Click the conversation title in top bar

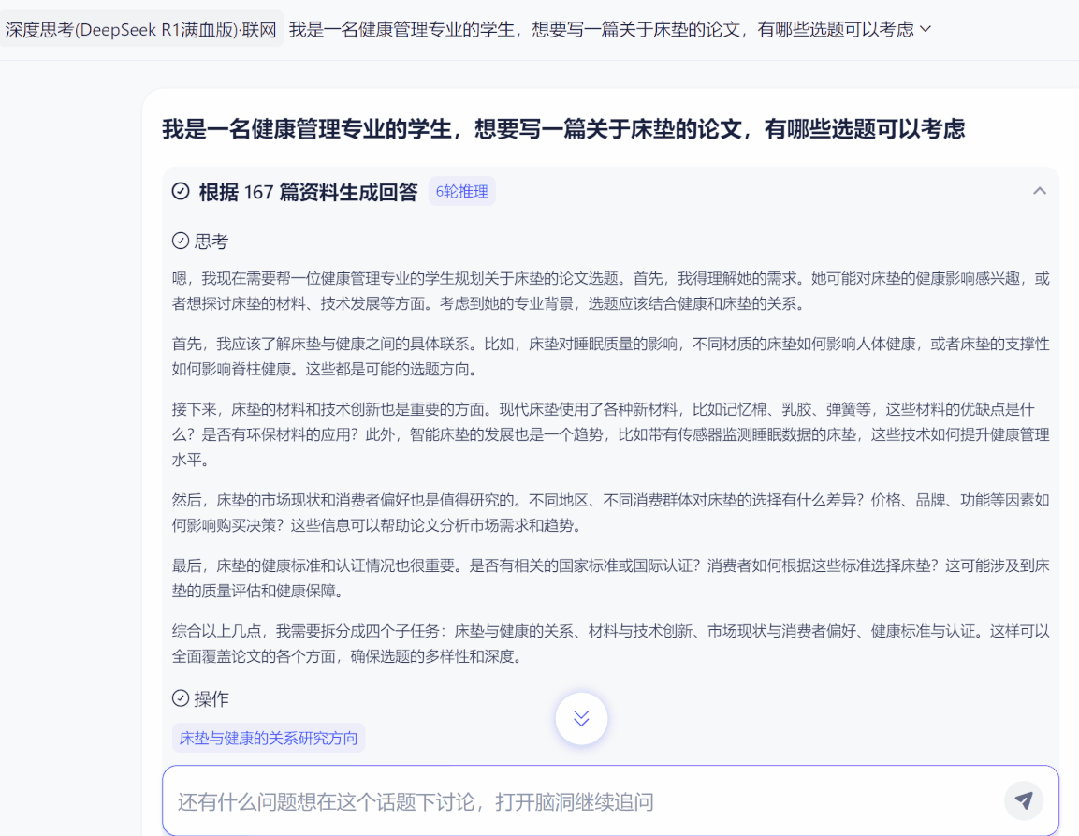[x=601, y=30]
